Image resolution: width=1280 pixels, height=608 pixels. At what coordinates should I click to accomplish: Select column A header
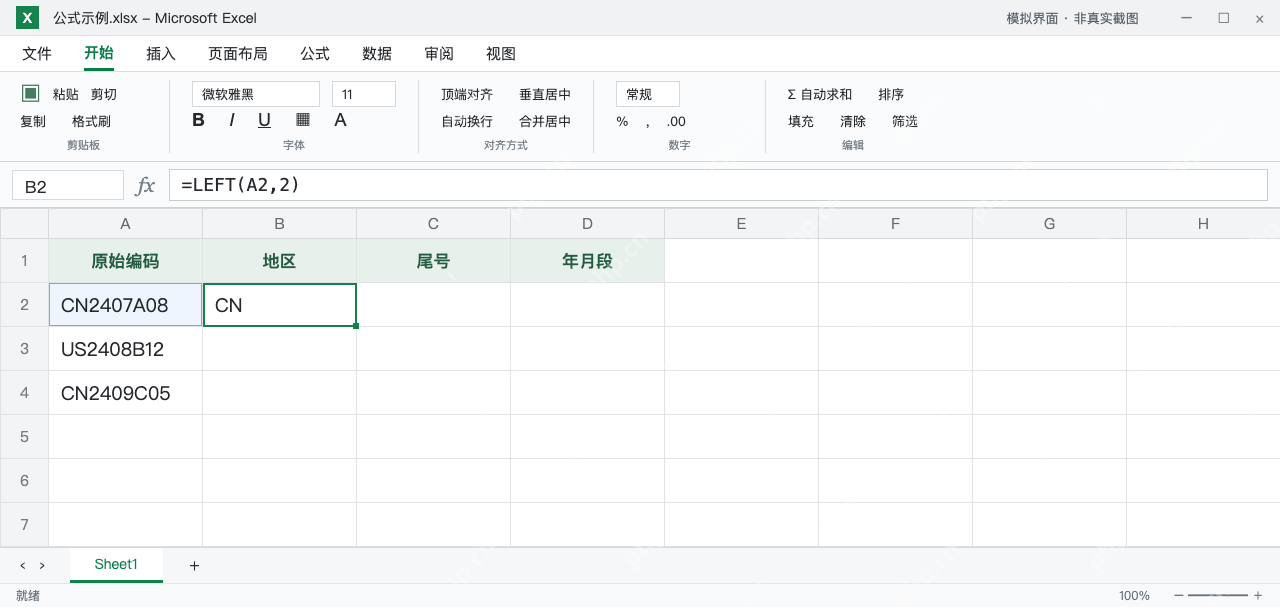pyautogui.click(x=126, y=224)
